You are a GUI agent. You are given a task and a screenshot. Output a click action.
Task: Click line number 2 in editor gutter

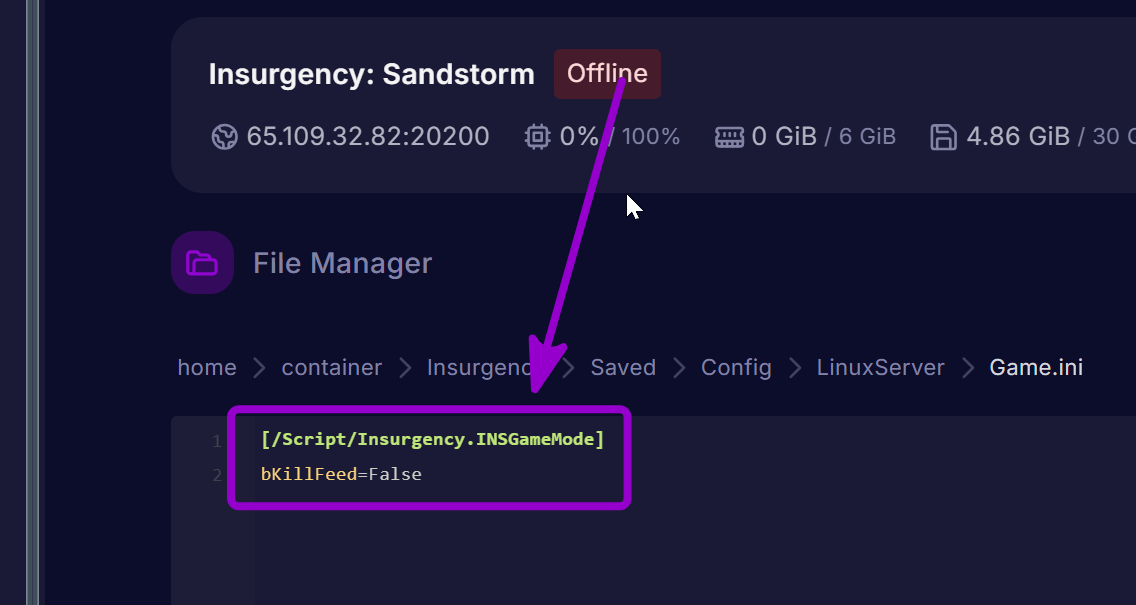click(x=217, y=475)
